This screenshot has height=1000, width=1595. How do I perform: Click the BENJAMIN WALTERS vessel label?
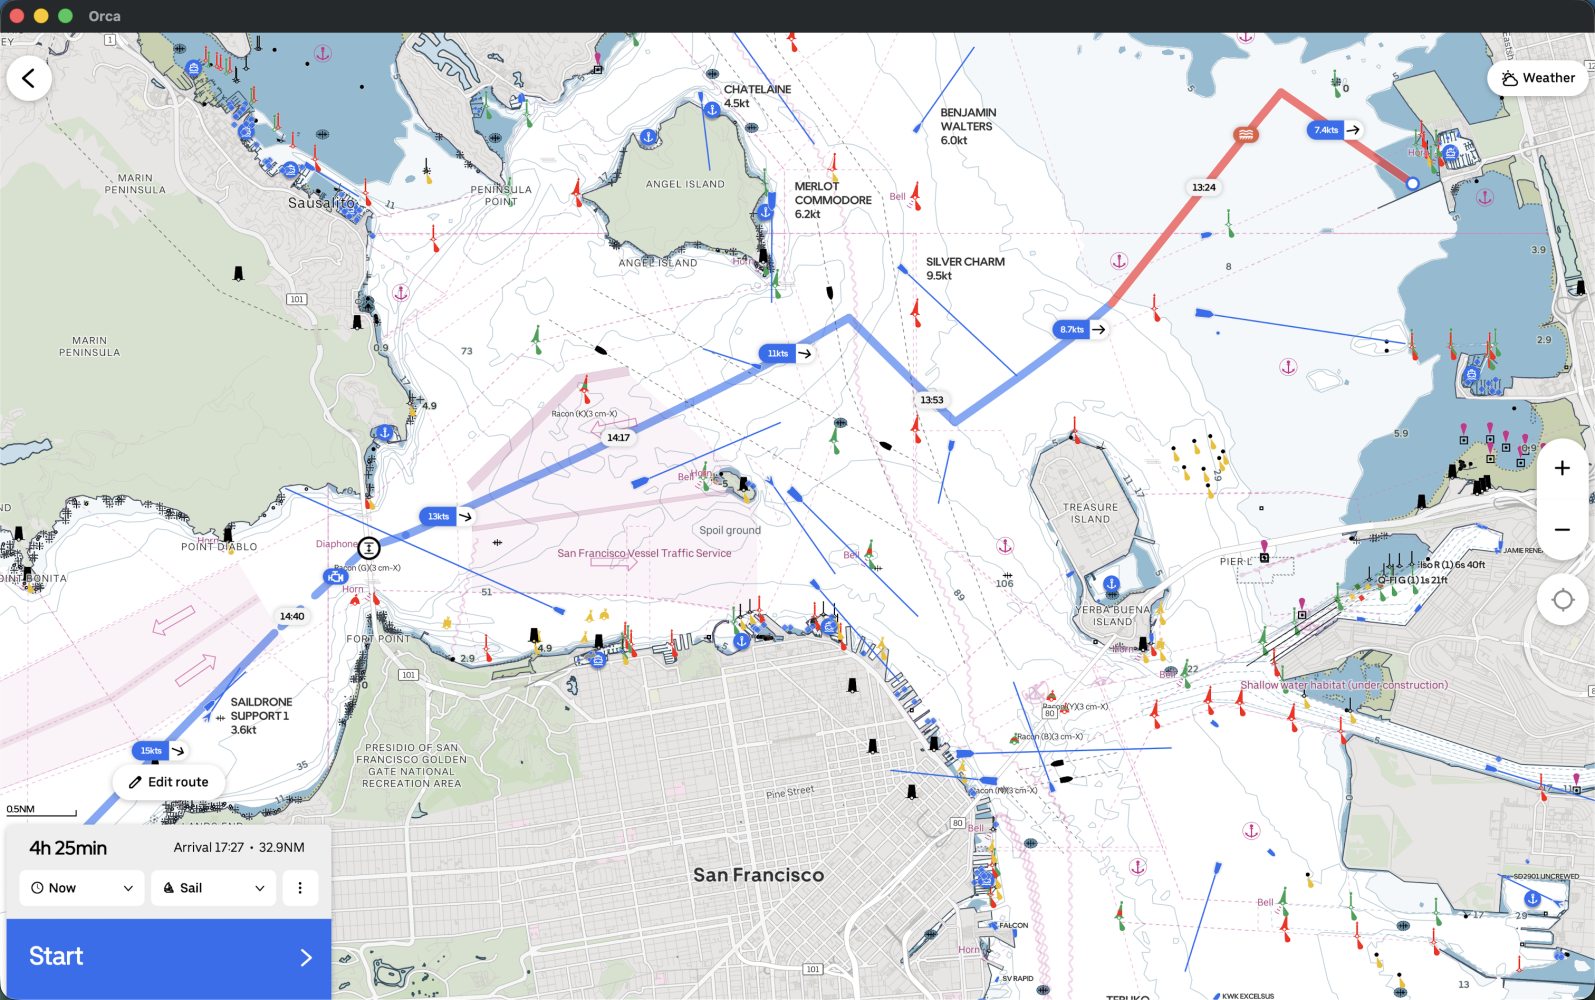click(968, 126)
